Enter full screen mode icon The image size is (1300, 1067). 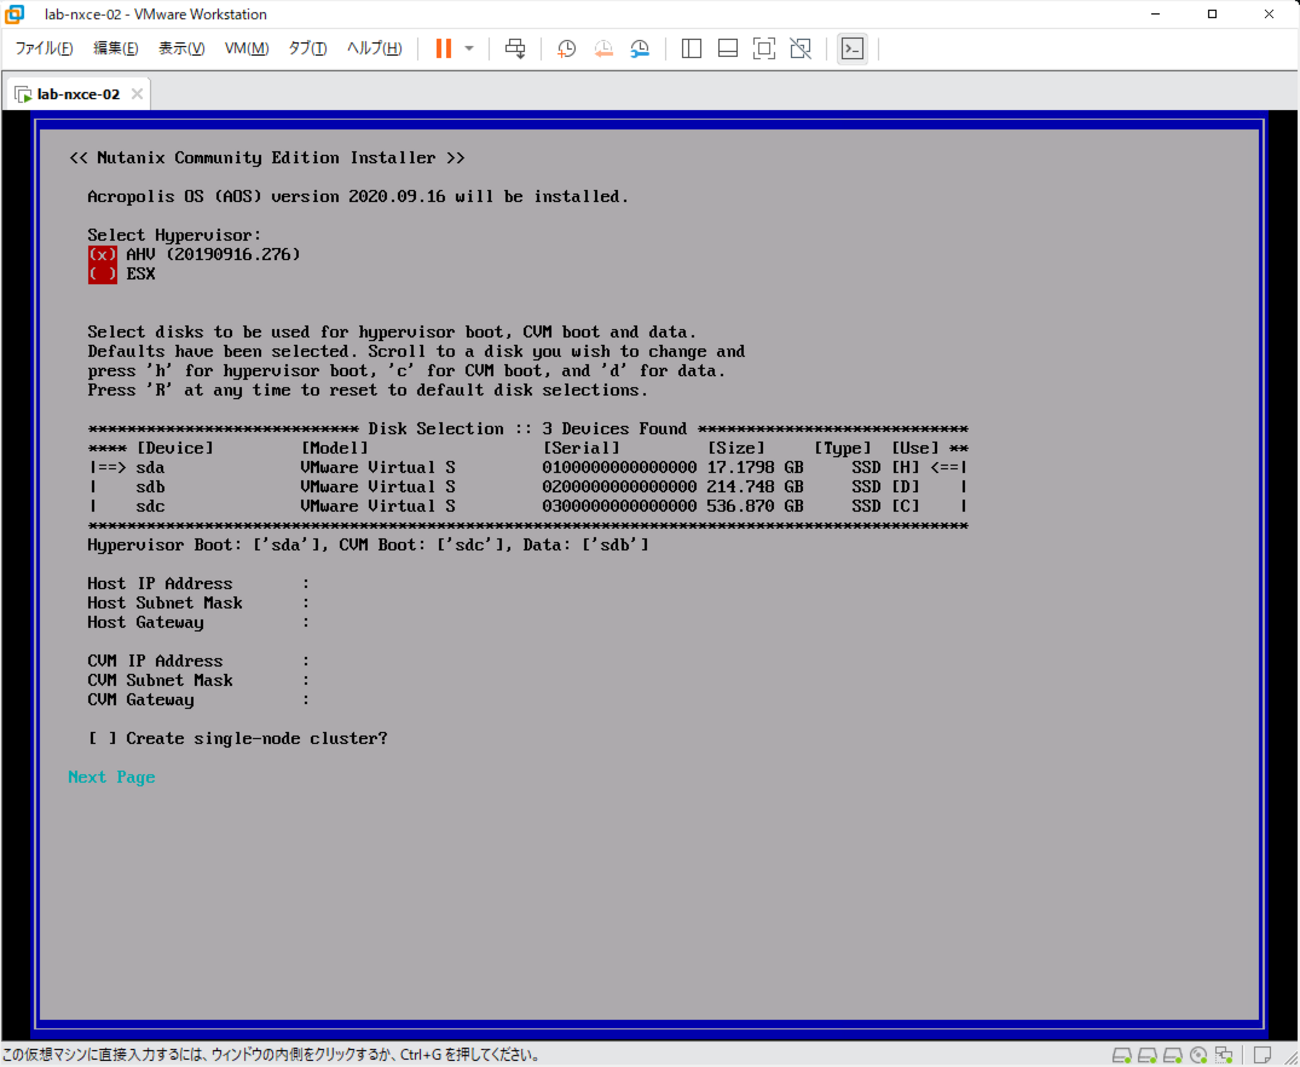point(764,48)
